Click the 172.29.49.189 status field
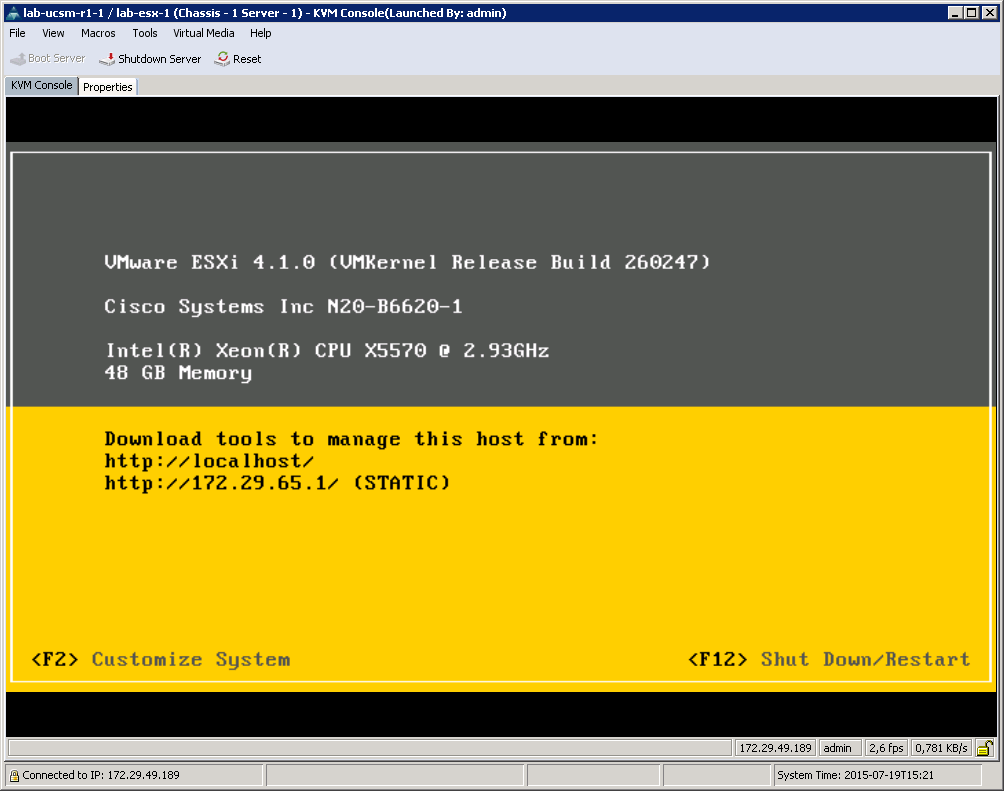This screenshot has height=791, width=1004. pyautogui.click(x=775, y=748)
